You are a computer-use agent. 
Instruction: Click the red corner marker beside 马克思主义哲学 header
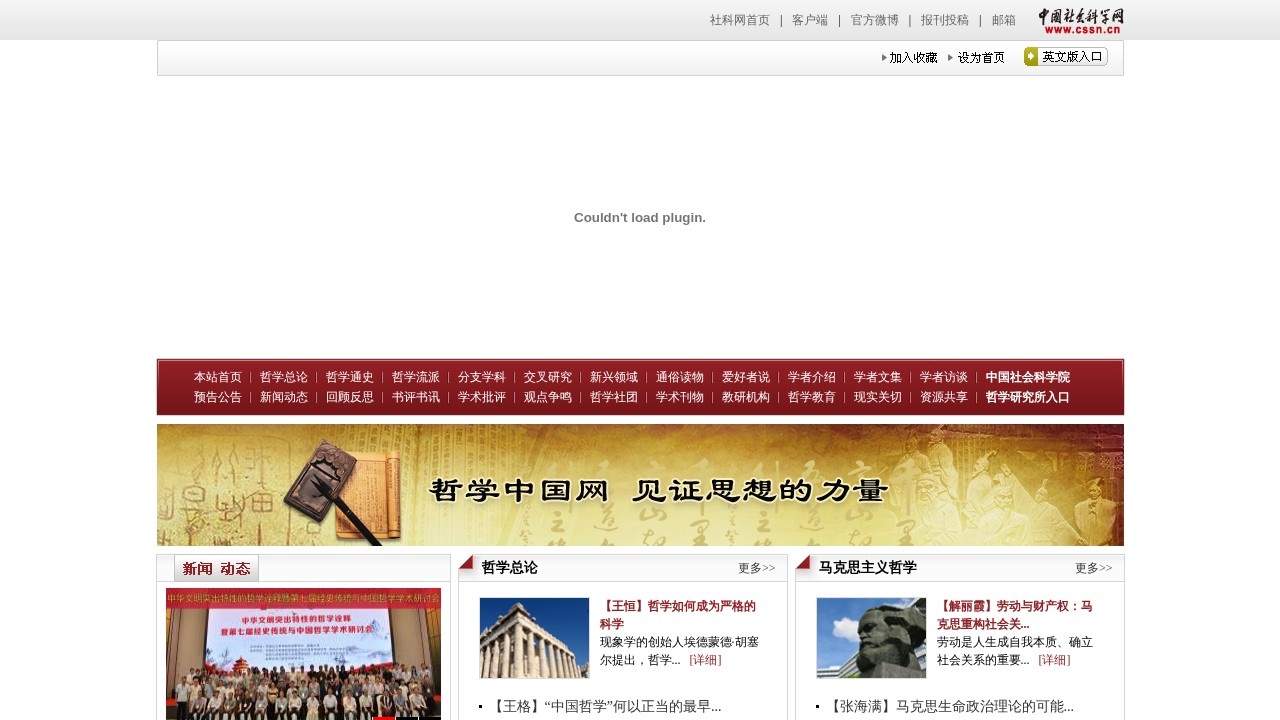803,564
